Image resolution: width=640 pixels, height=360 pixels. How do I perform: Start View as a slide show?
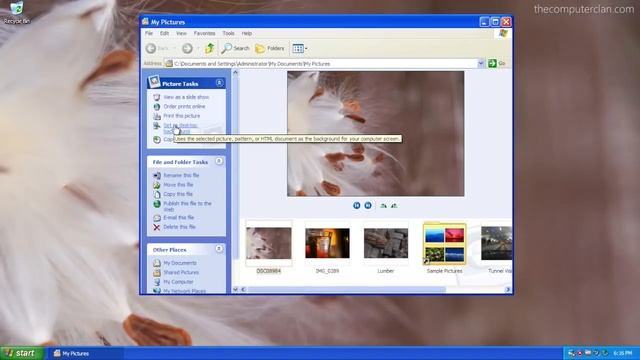click(186, 97)
